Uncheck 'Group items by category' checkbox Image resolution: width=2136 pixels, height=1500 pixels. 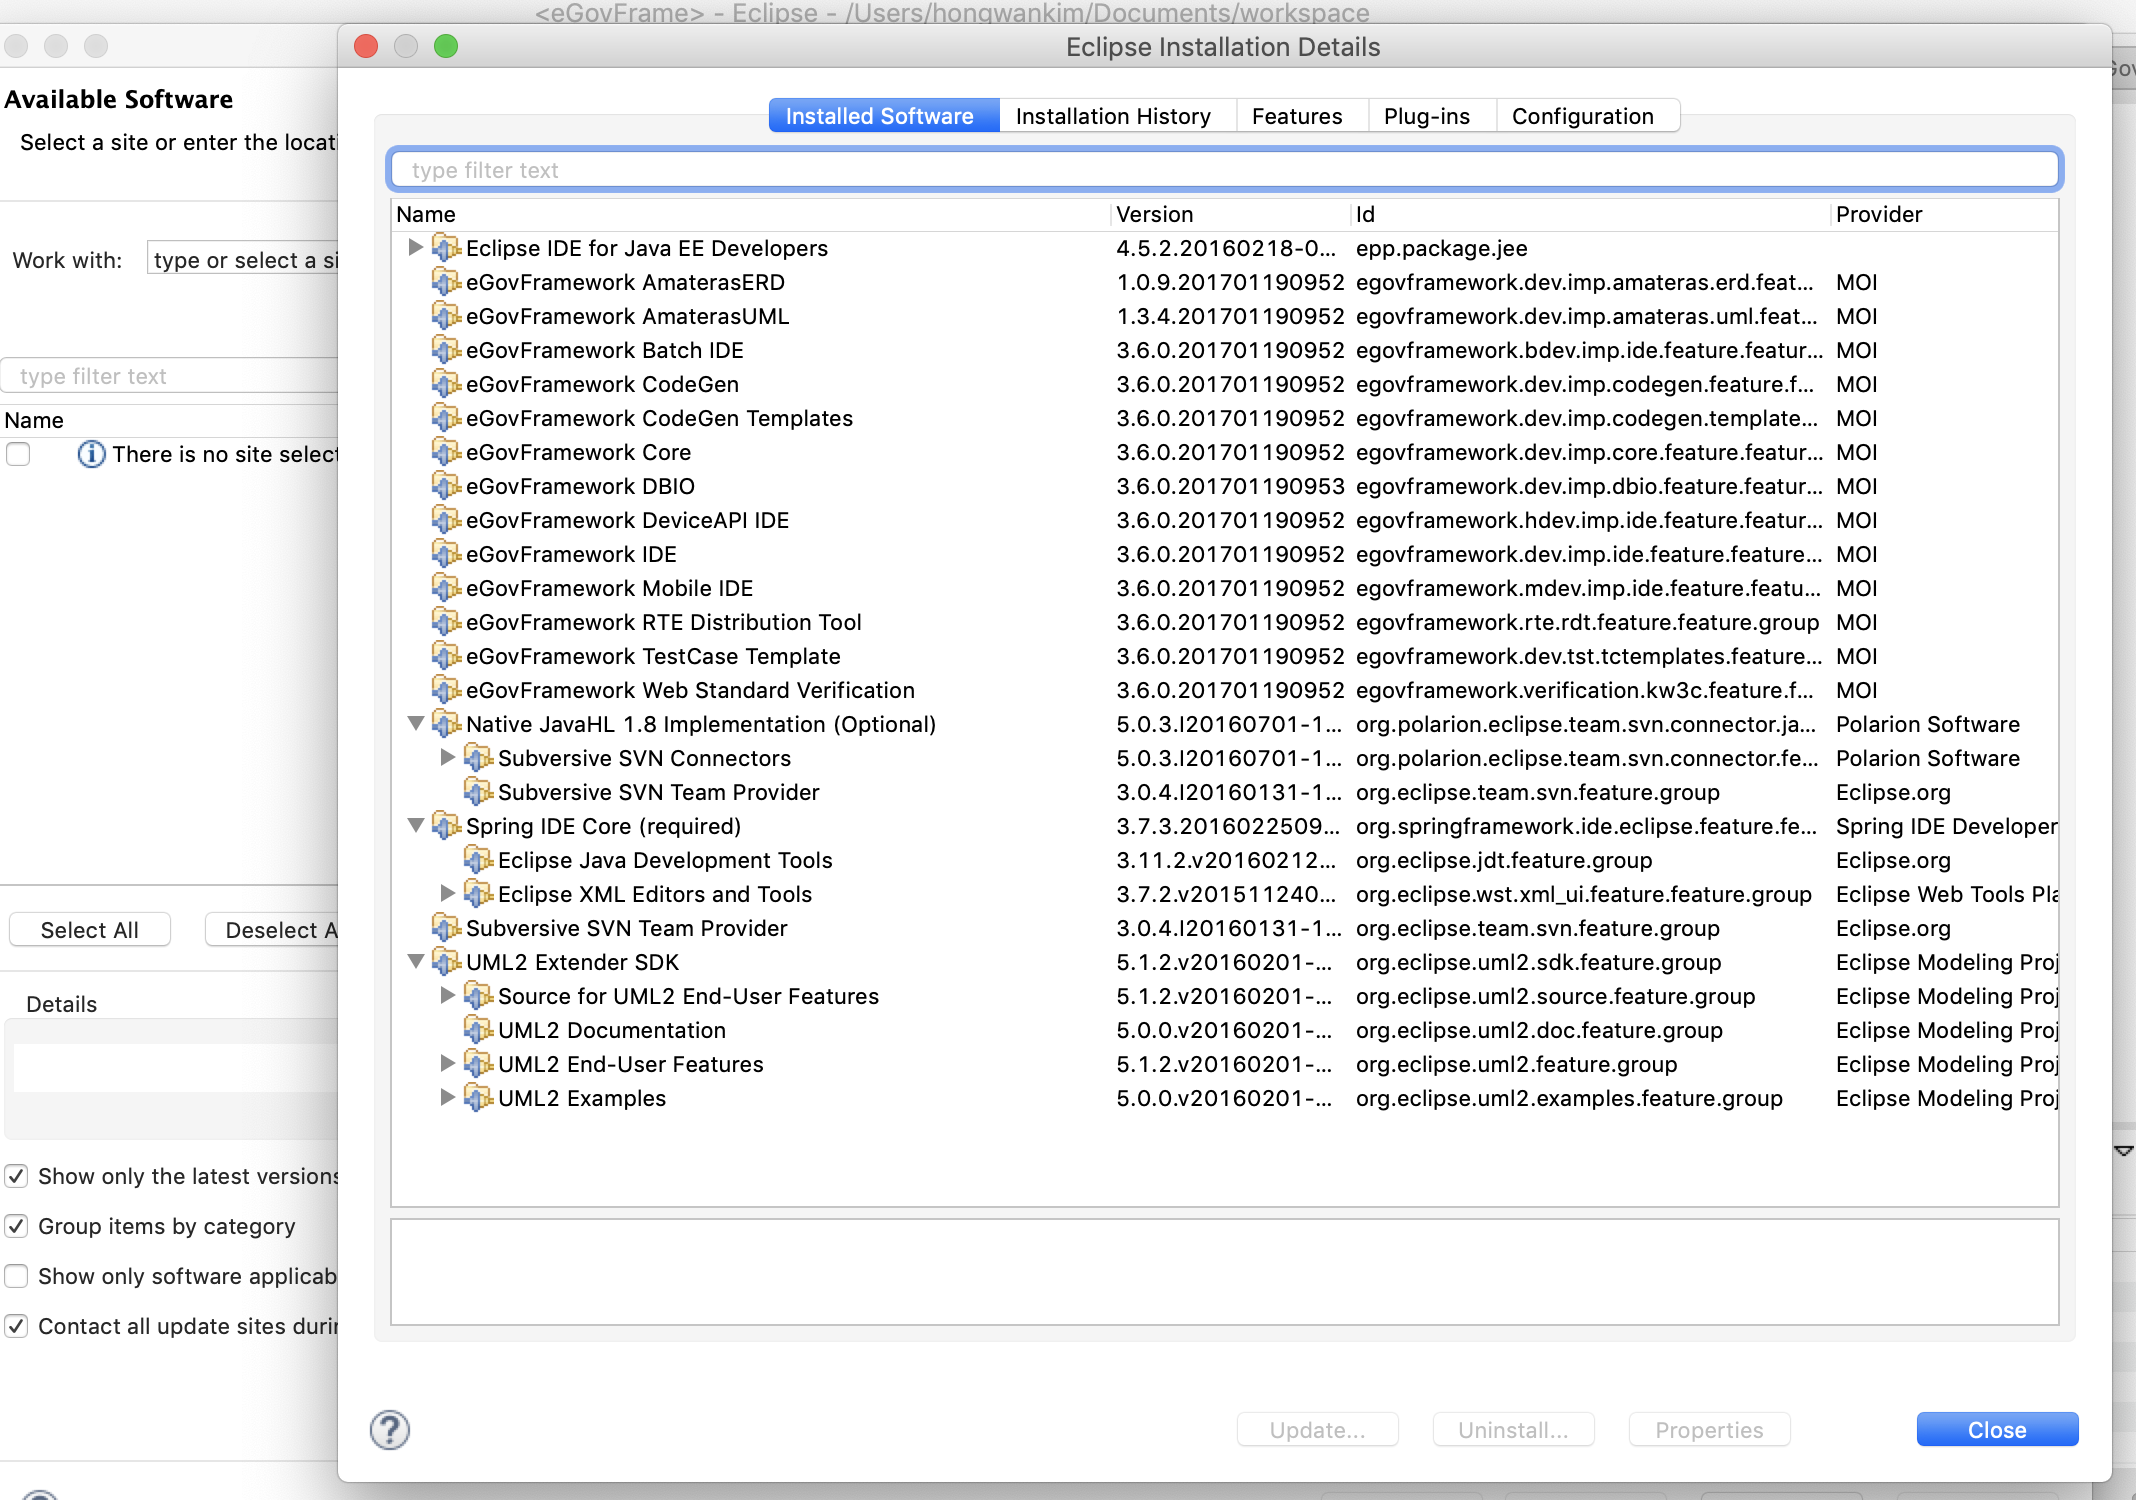pos(17,1226)
